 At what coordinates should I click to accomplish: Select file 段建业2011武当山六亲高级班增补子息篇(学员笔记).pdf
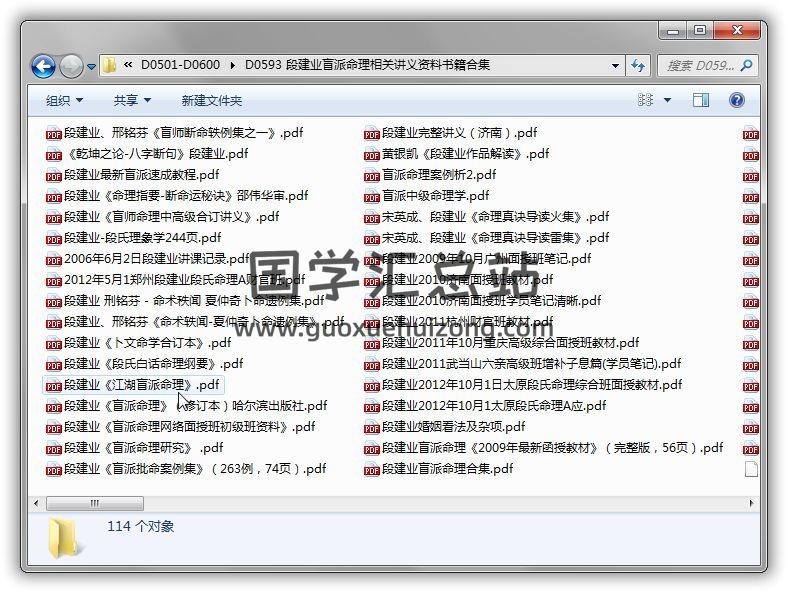(522, 364)
